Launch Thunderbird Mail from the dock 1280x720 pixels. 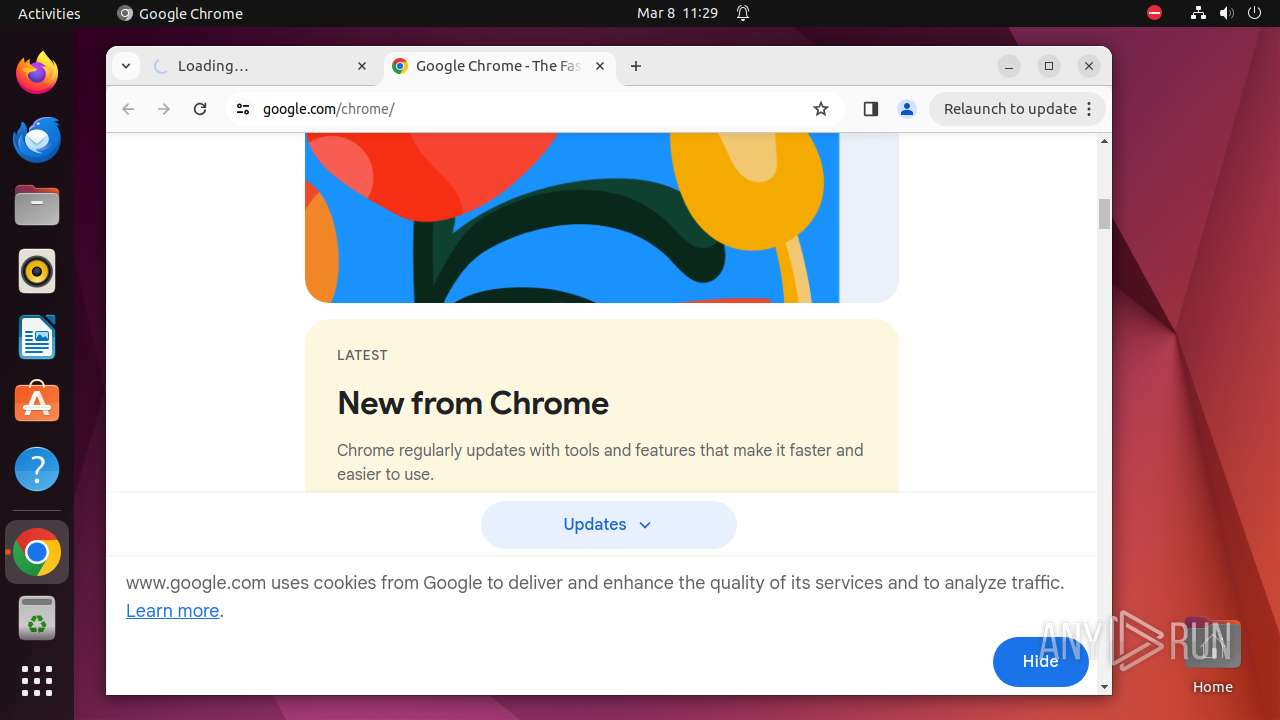pos(37,139)
